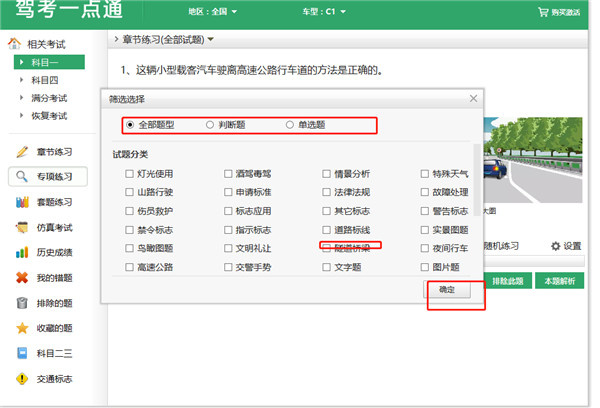The width and height of the screenshot is (600, 408).
Task: Check the 灯光使用 checkbox
Action: (130, 174)
